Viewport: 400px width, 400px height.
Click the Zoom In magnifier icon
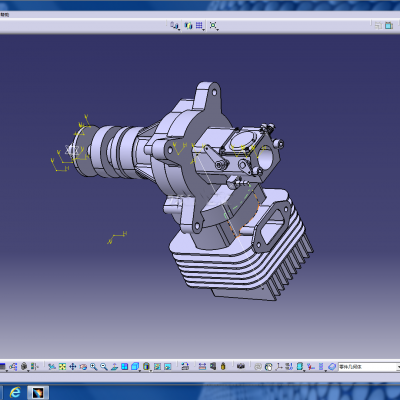(94, 367)
